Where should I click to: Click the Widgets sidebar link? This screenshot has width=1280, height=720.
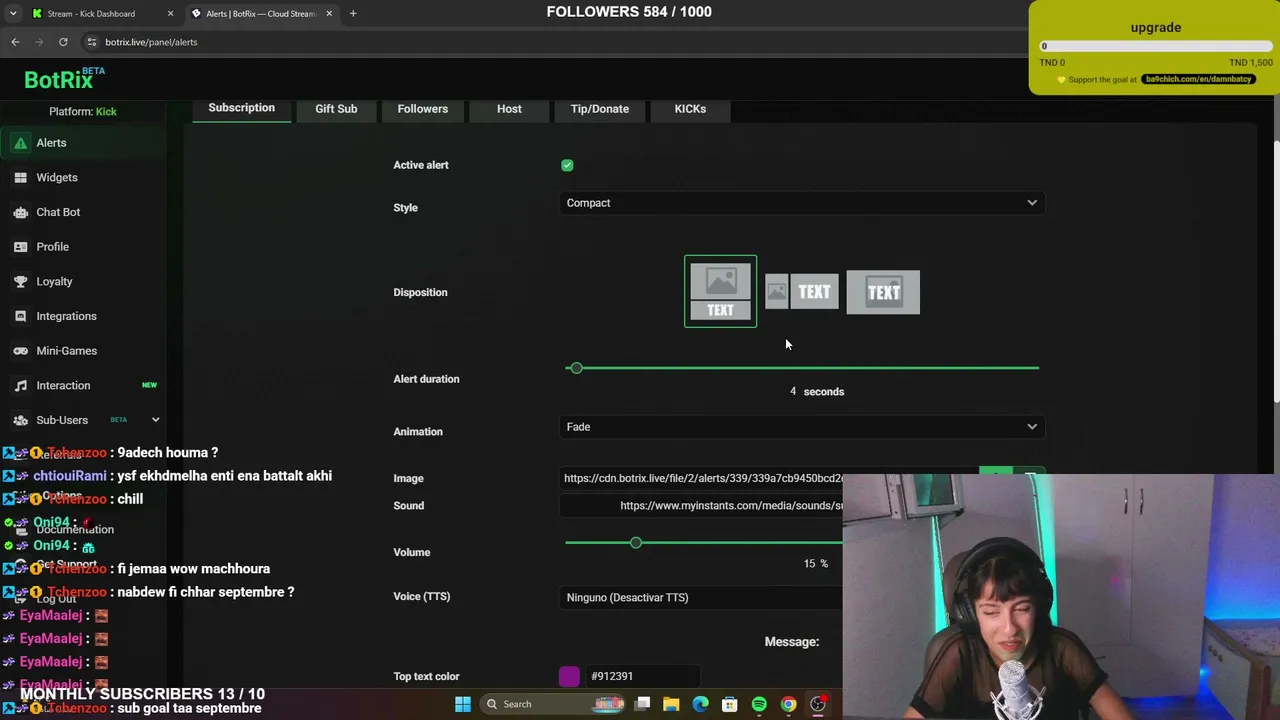click(x=57, y=177)
